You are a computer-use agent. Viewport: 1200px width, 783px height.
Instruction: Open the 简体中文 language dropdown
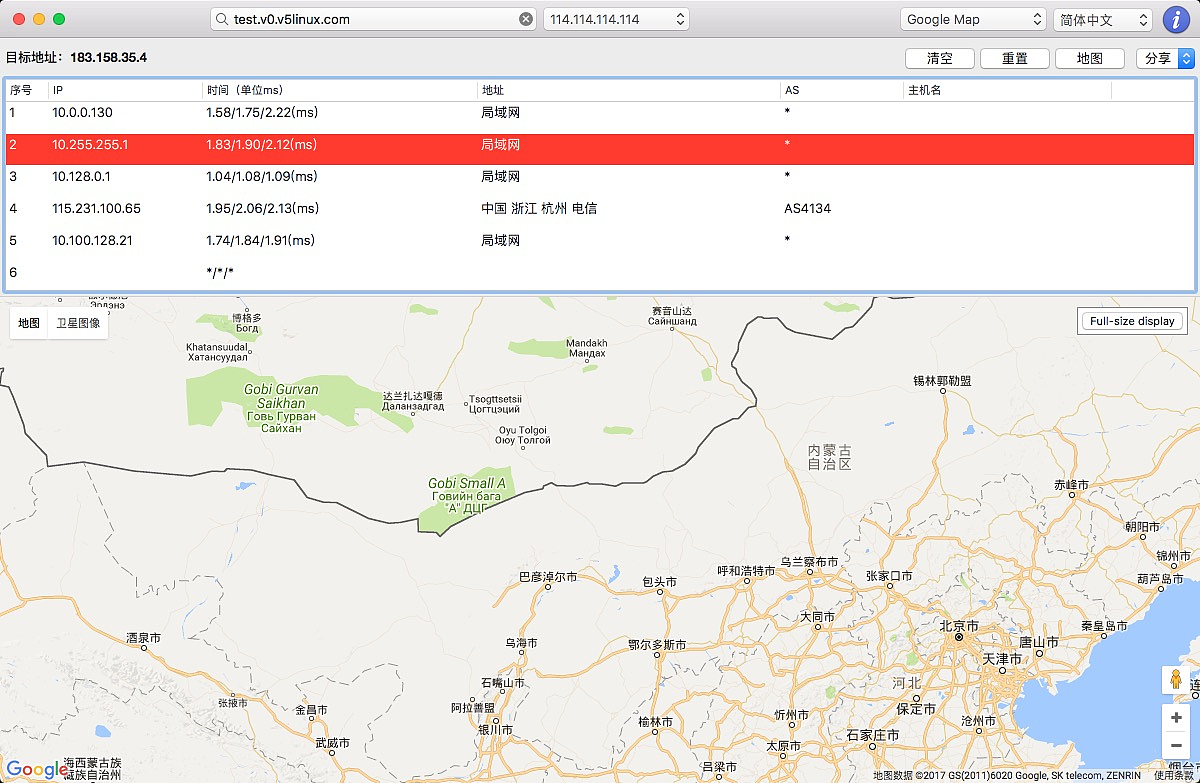[x=1103, y=19]
